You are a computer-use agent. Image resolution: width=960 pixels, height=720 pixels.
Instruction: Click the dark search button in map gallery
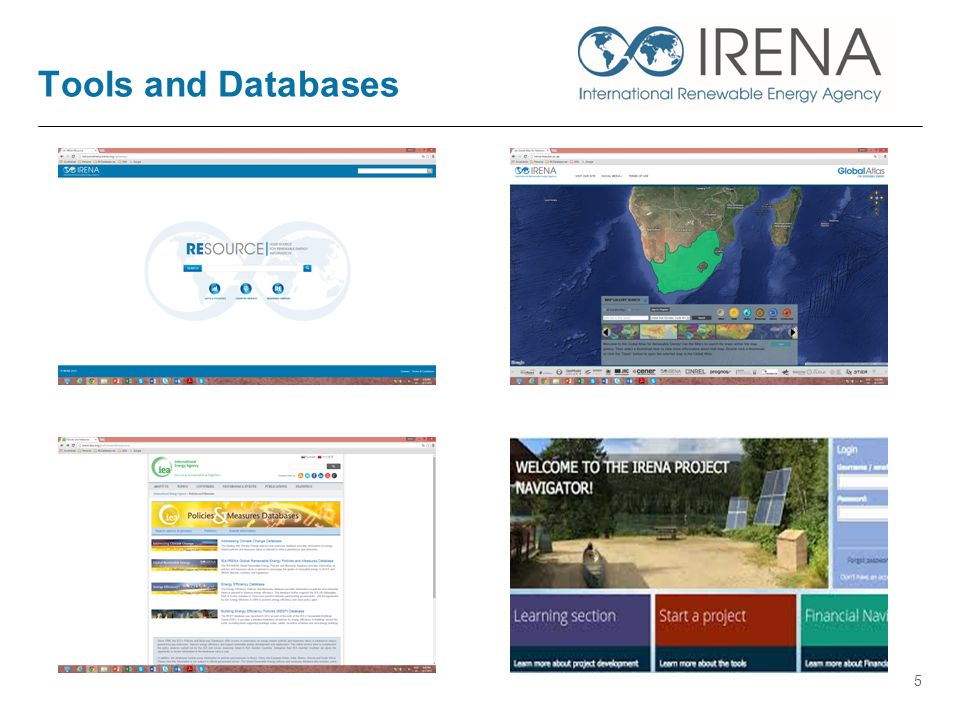point(702,318)
